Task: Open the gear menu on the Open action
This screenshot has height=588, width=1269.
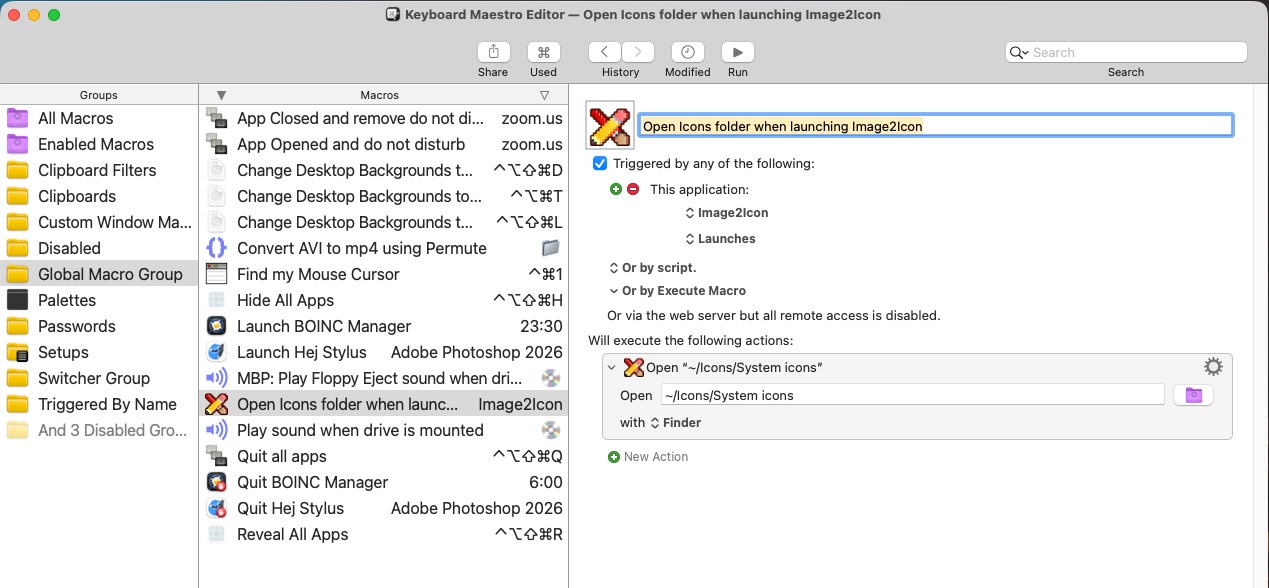Action: point(1212,366)
